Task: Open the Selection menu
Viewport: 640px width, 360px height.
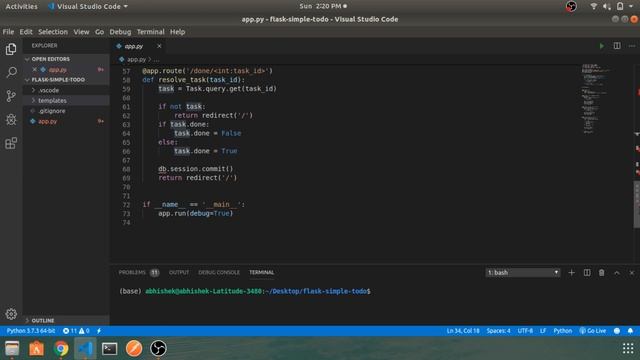Action: coord(53,32)
